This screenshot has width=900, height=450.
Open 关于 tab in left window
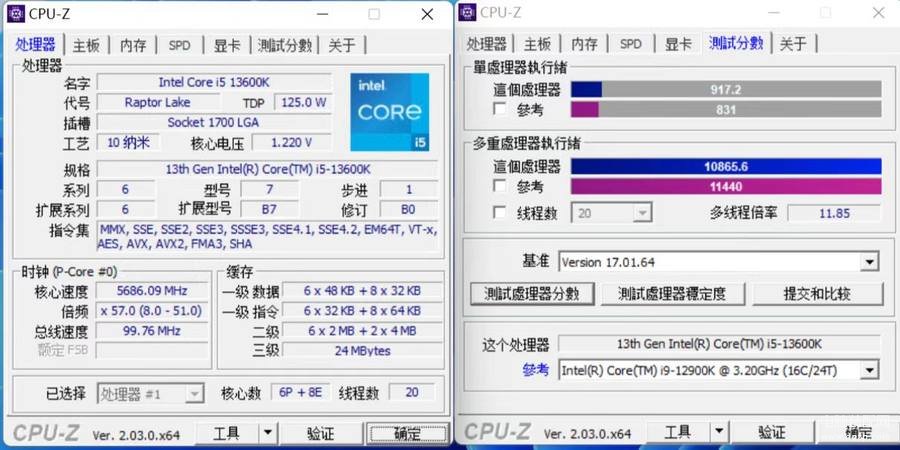pos(342,45)
